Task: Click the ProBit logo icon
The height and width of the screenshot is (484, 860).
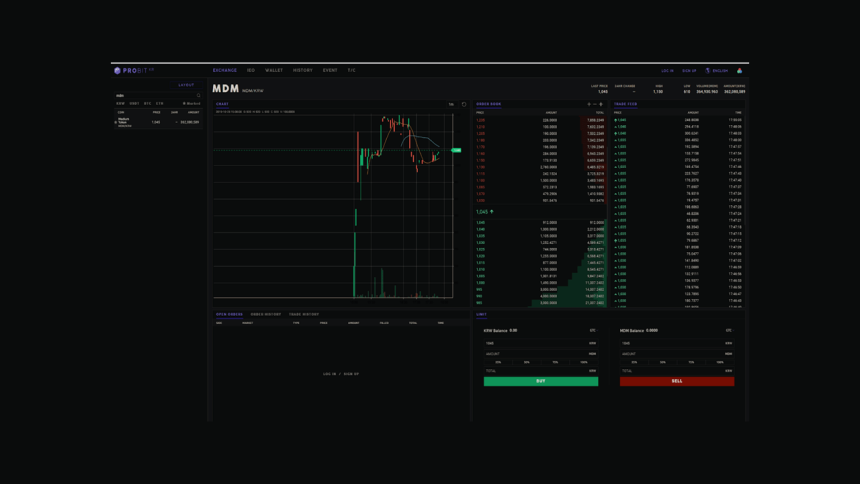Action: point(117,71)
